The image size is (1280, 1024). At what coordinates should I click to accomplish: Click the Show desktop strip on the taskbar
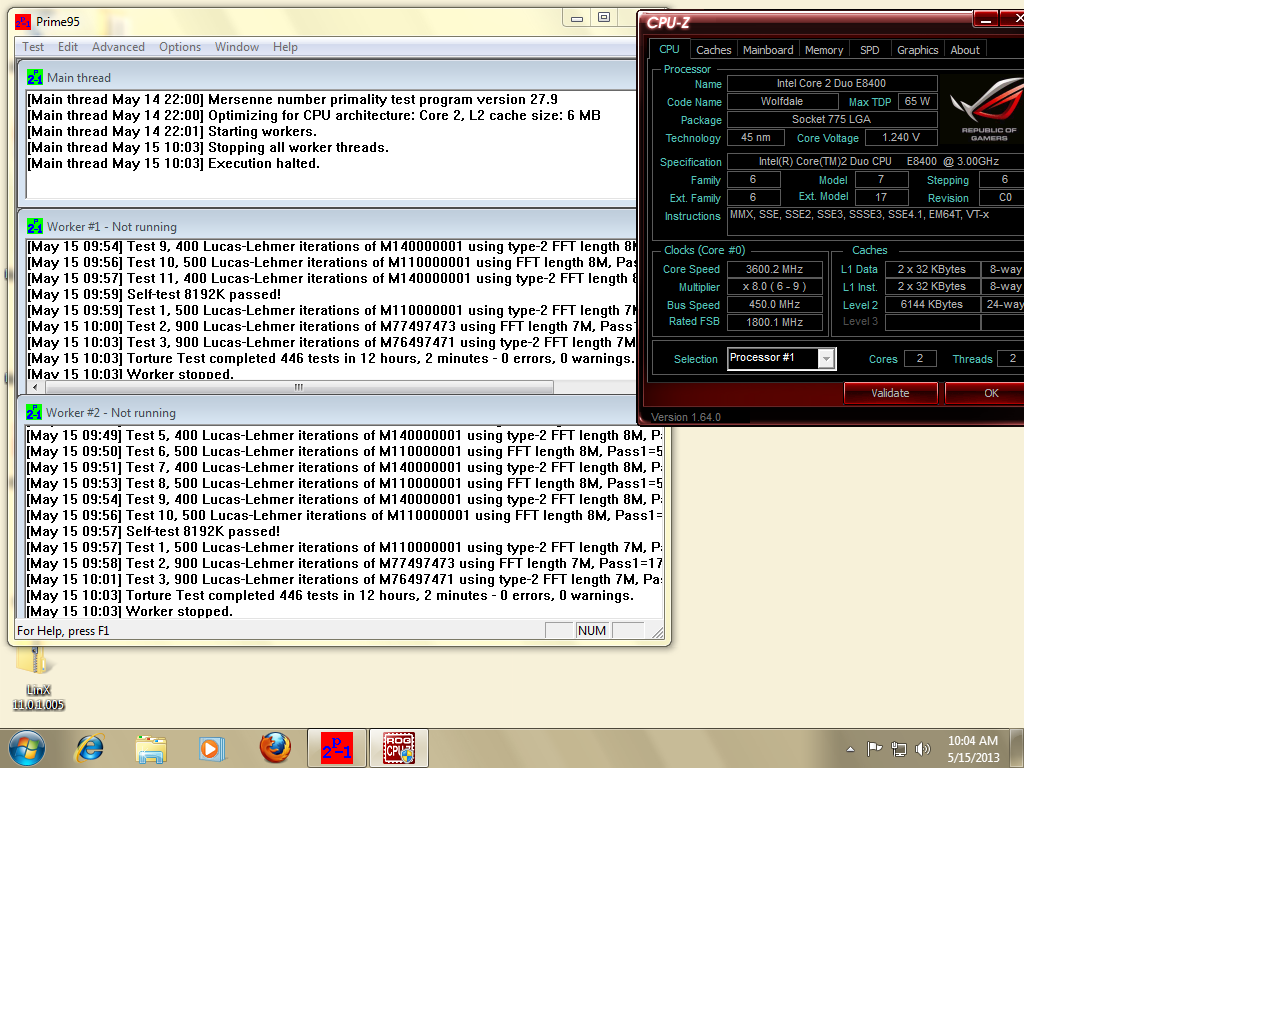pos(1016,748)
